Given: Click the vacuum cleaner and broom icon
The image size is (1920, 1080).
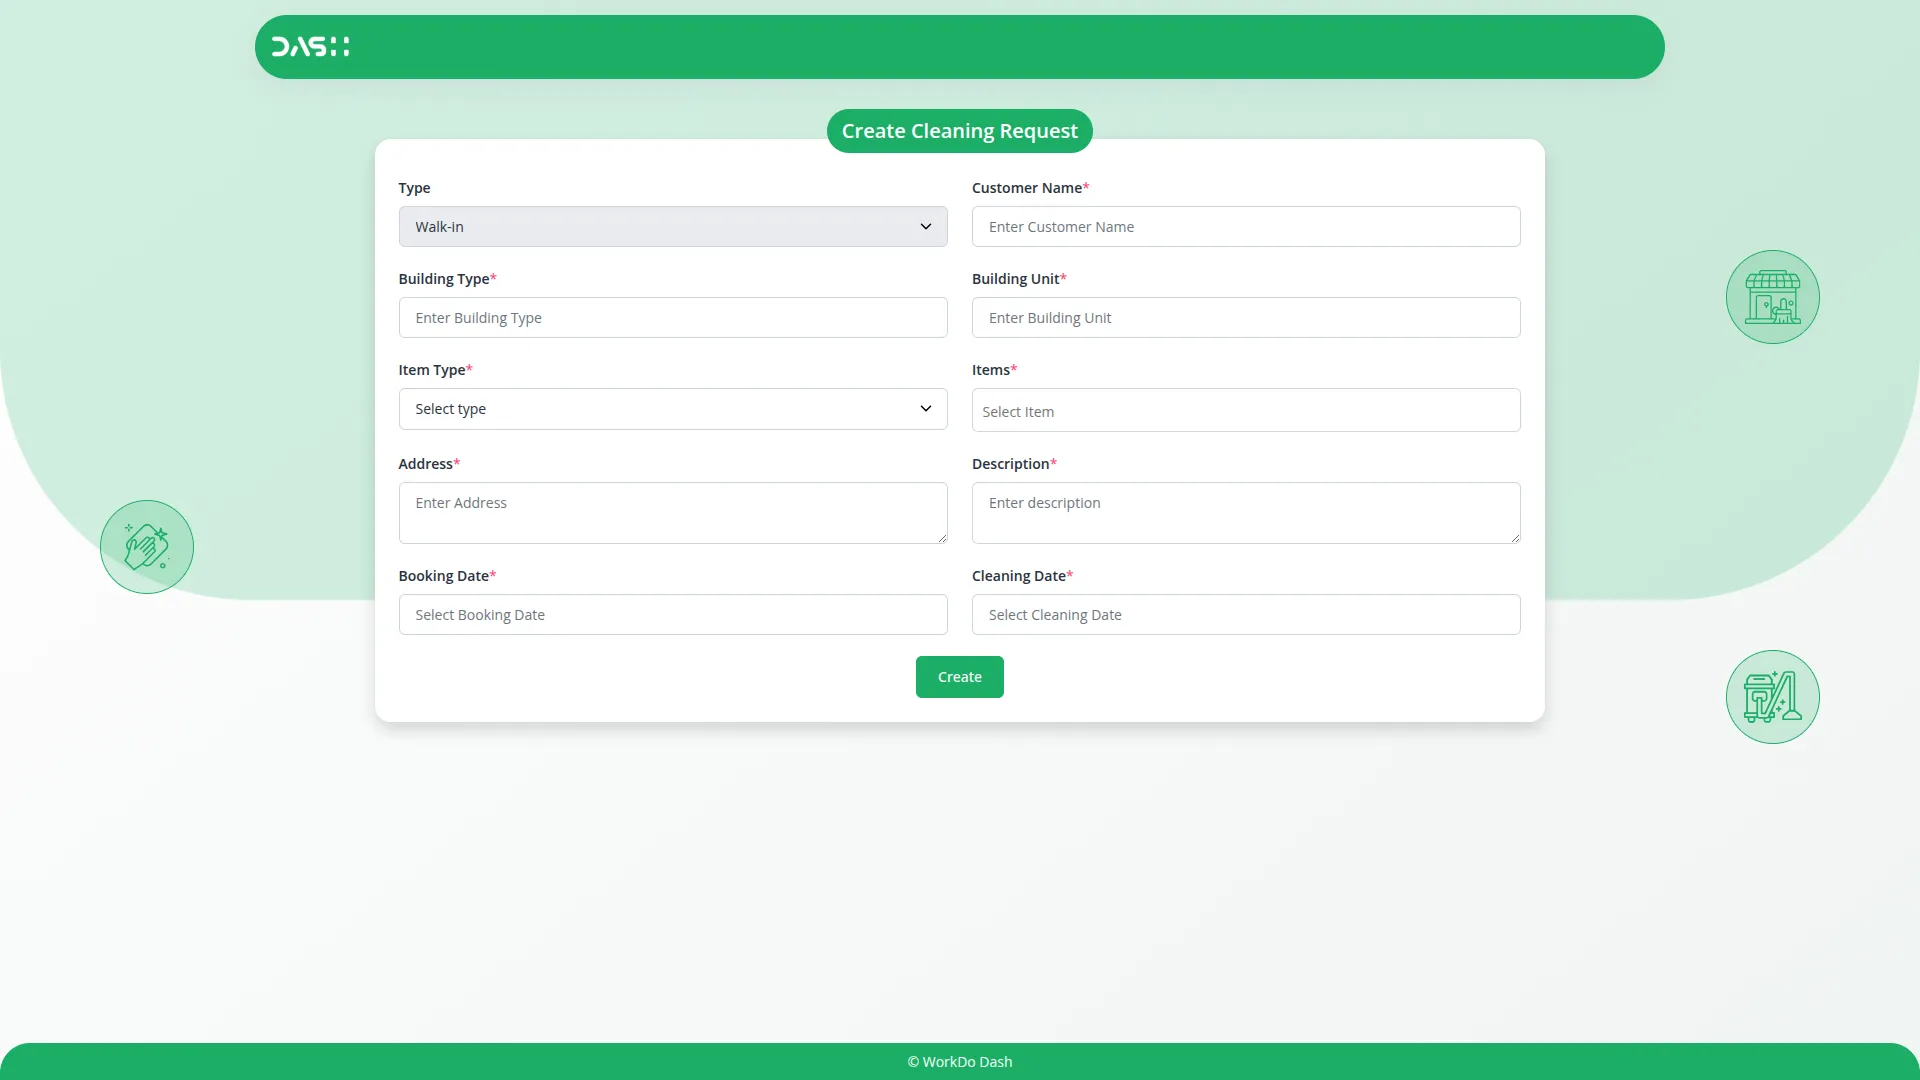Looking at the screenshot, I should pyautogui.click(x=1772, y=697).
